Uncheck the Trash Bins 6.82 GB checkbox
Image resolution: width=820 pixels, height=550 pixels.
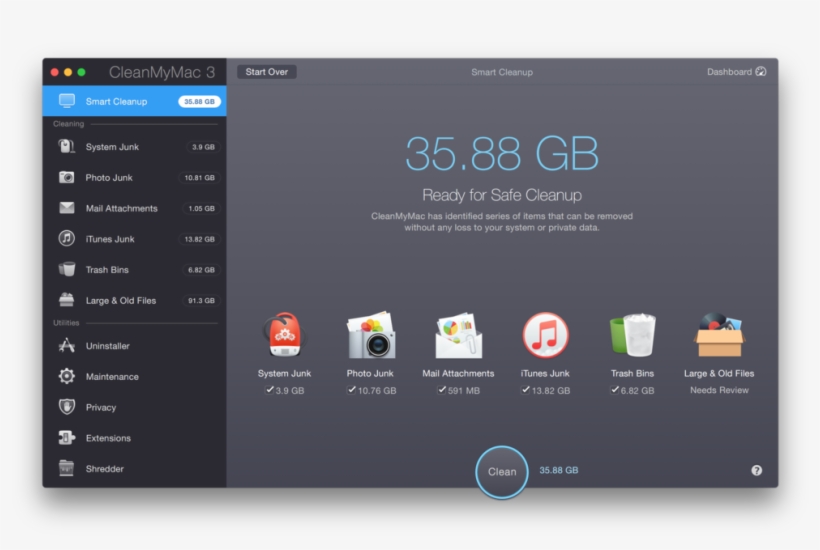(x=615, y=390)
